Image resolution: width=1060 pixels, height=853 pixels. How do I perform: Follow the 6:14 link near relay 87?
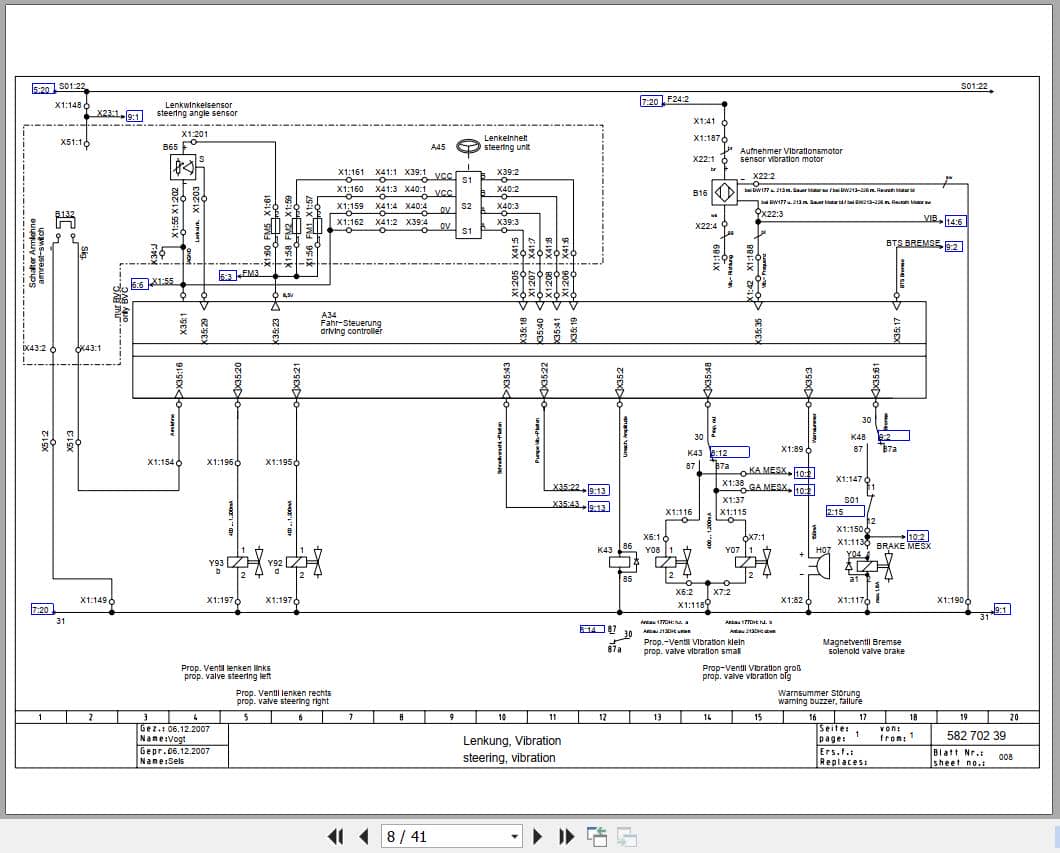(592, 629)
